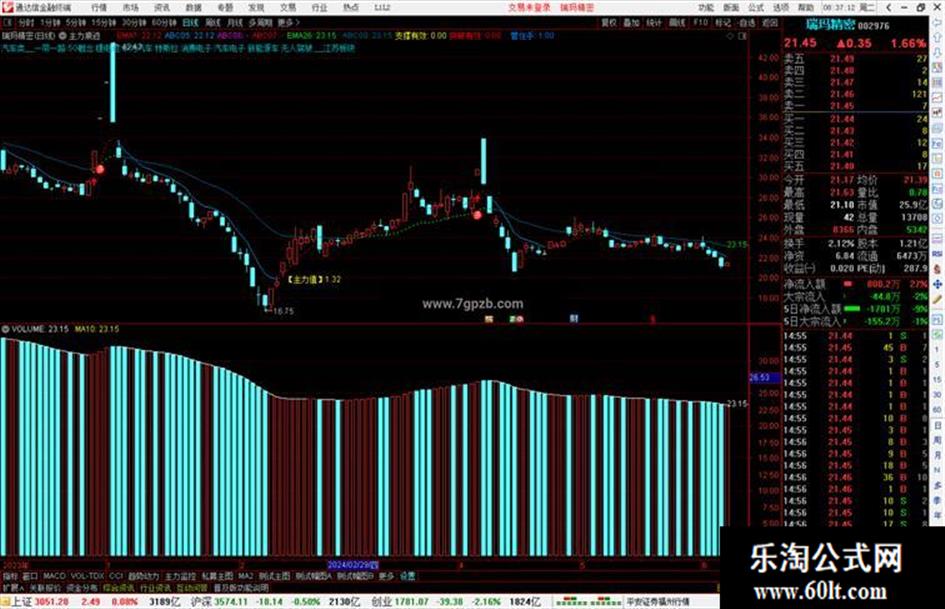Switch chart to 5分钟 period
The height and width of the screenshot is (609, 945).
[x=76, y=23]
